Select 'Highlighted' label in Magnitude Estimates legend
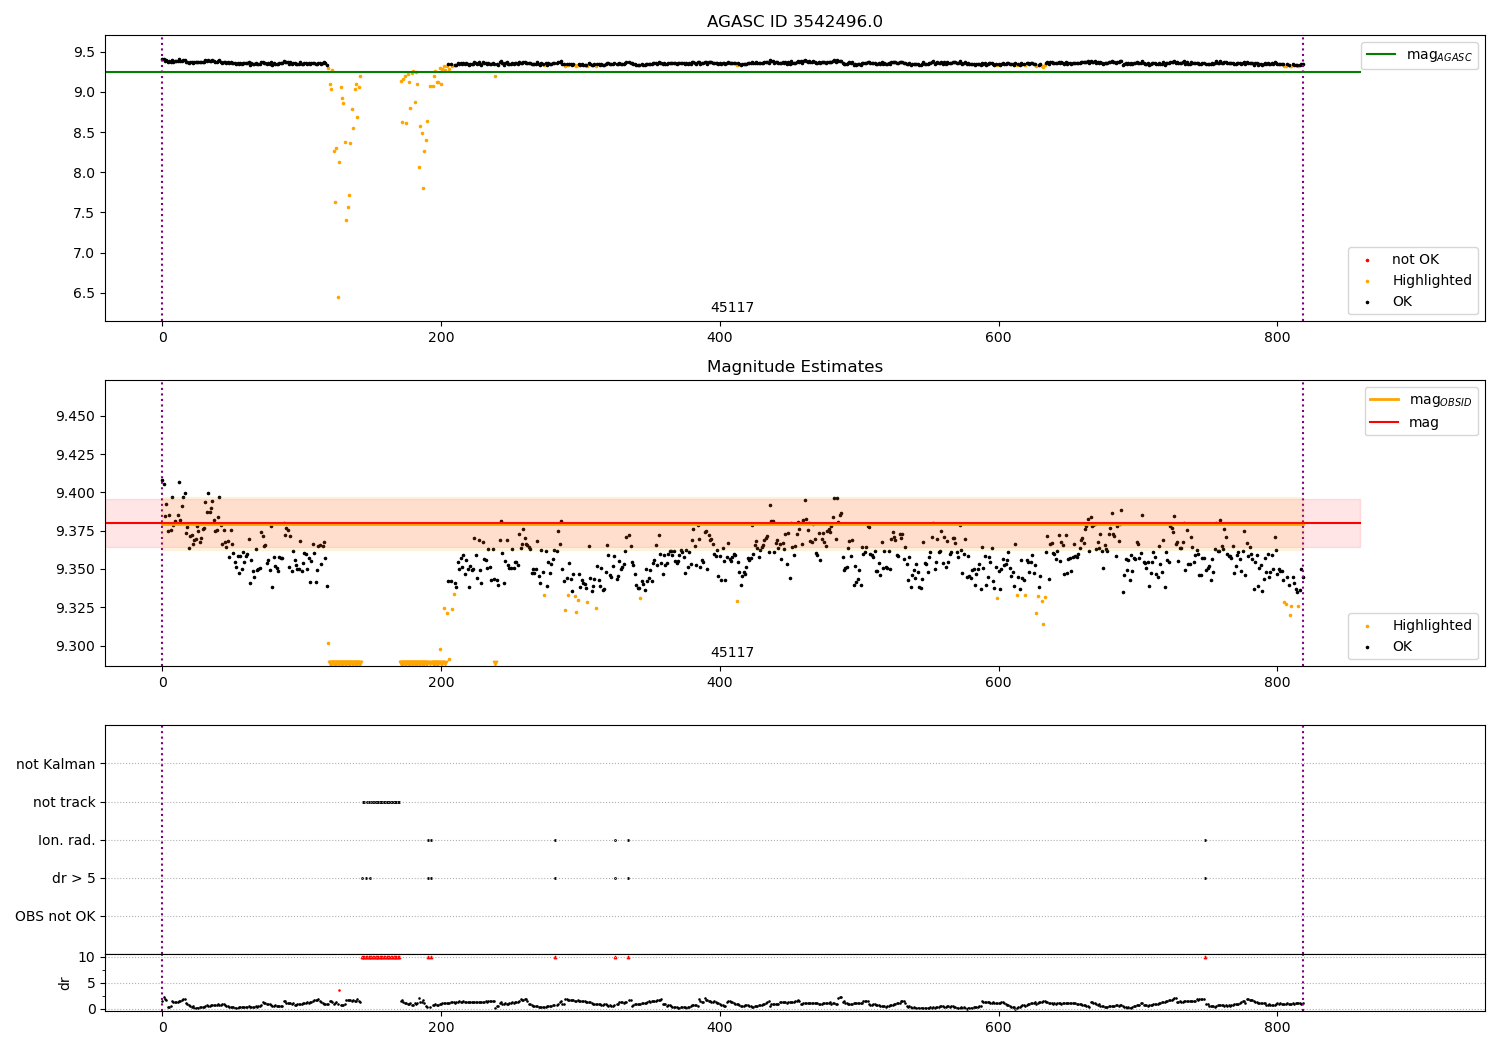 click(x=1432, y=626)
